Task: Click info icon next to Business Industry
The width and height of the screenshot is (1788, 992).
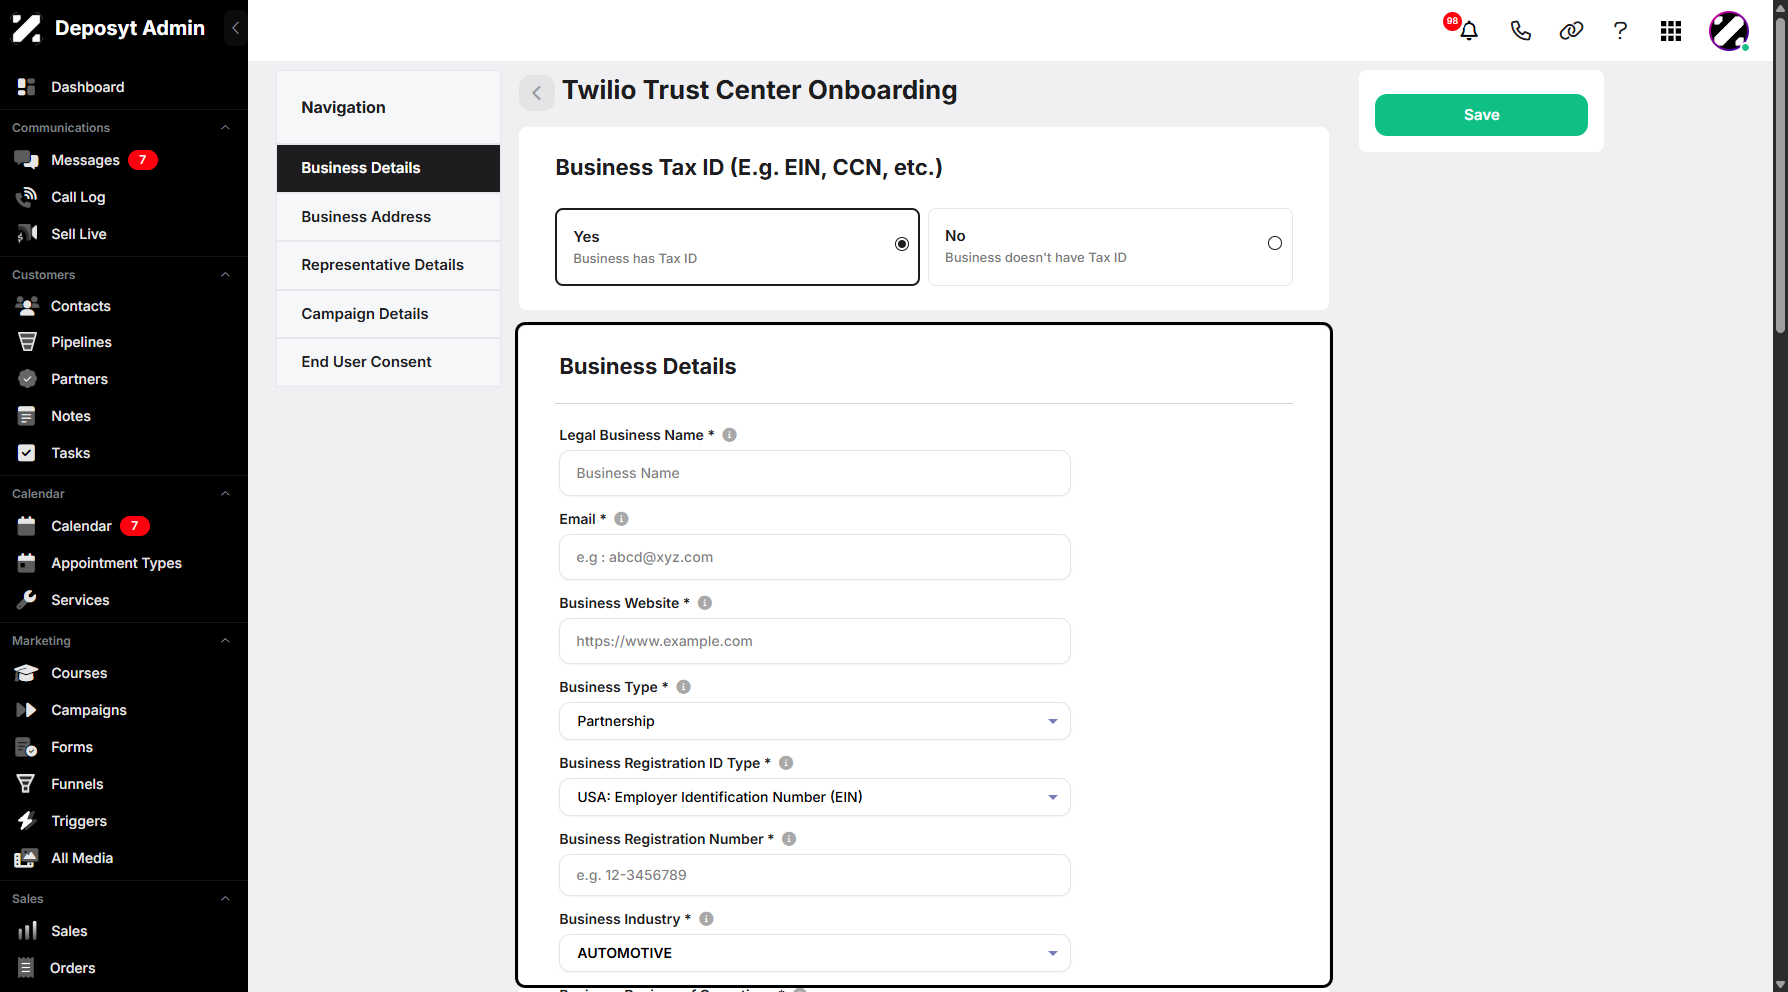Action: point(706,919)
